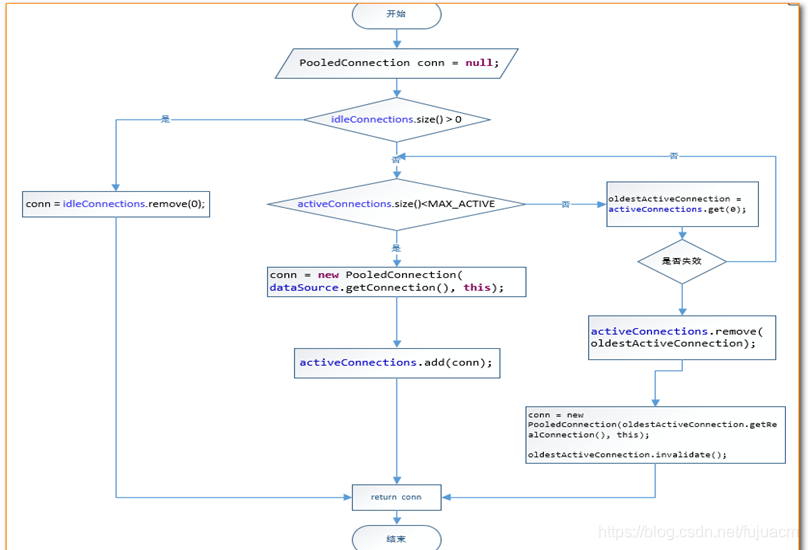Click the 'dataSource.getConnection(), this' process box
The image size is (808, 550).
(396, 282)
